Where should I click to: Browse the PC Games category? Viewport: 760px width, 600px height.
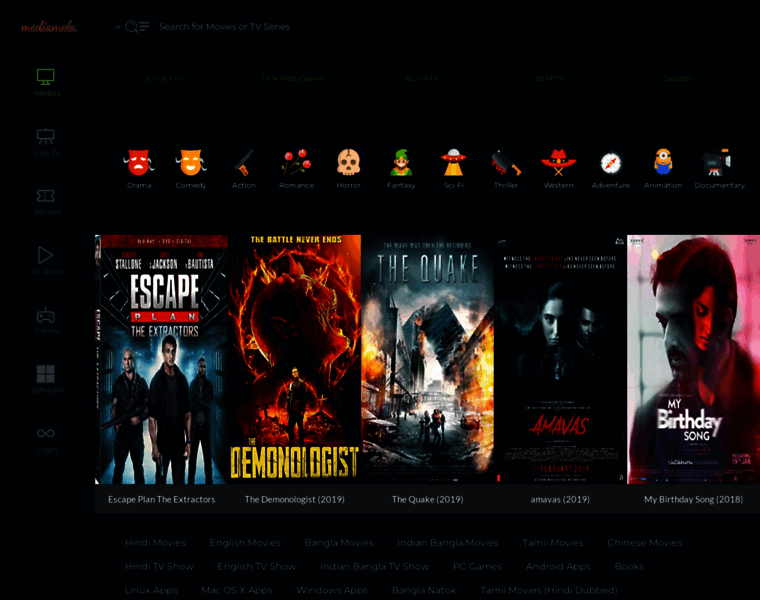[x=477, y=567]
